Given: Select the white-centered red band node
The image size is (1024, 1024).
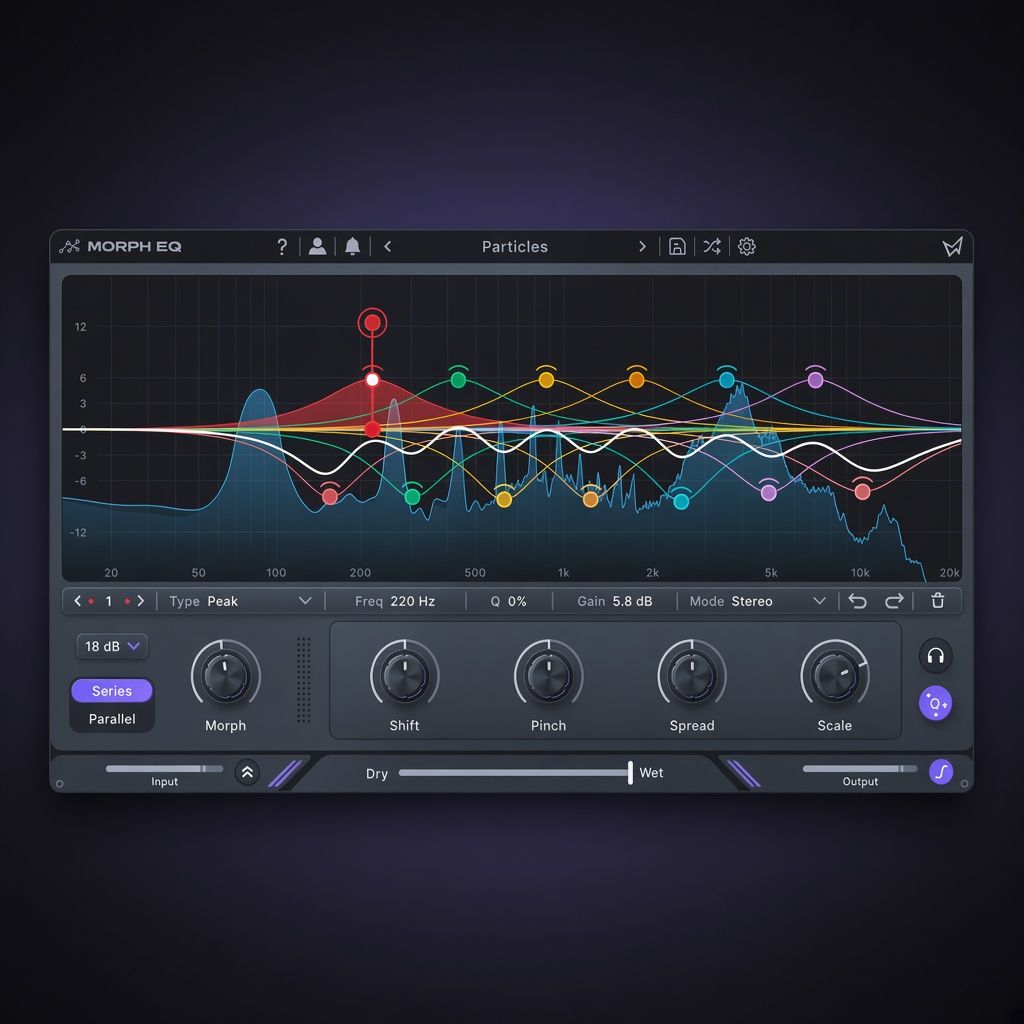Looking at the screenshot, I should pyautogui.click(x=372, y=379).
